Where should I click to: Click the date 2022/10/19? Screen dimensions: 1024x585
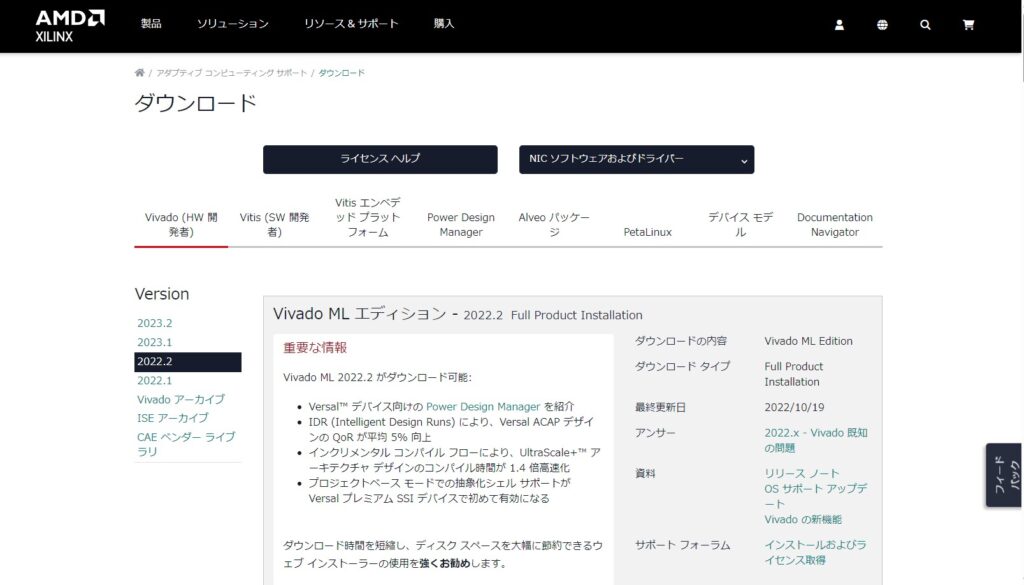pos(794,407)
